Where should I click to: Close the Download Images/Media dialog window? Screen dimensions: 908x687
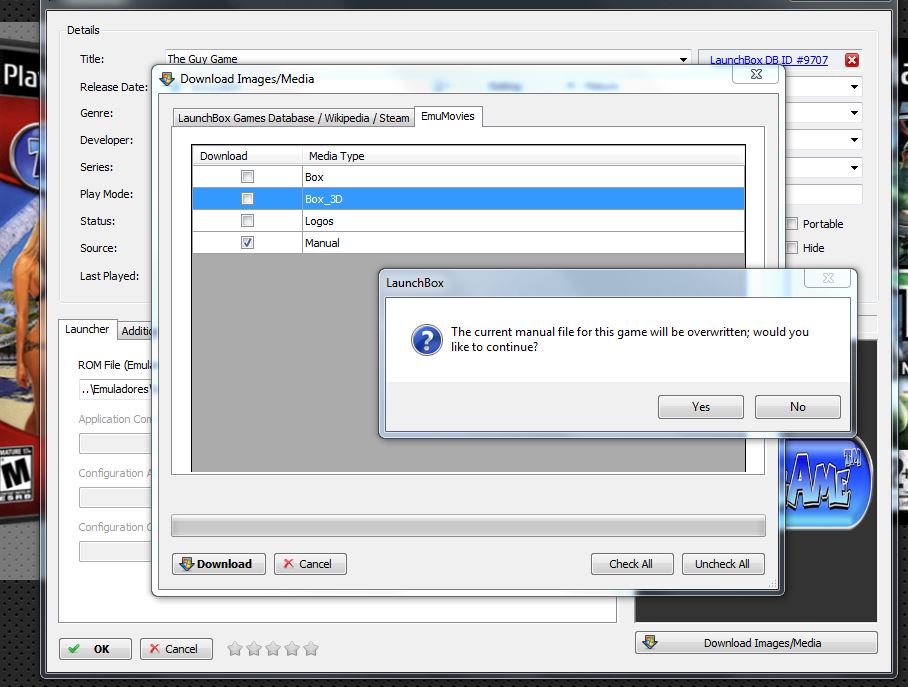pyautogui.click(x=756, y=74)
